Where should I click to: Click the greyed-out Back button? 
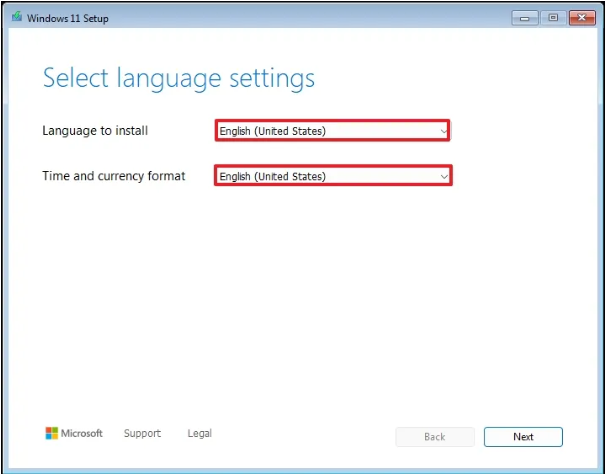point(435,437)
